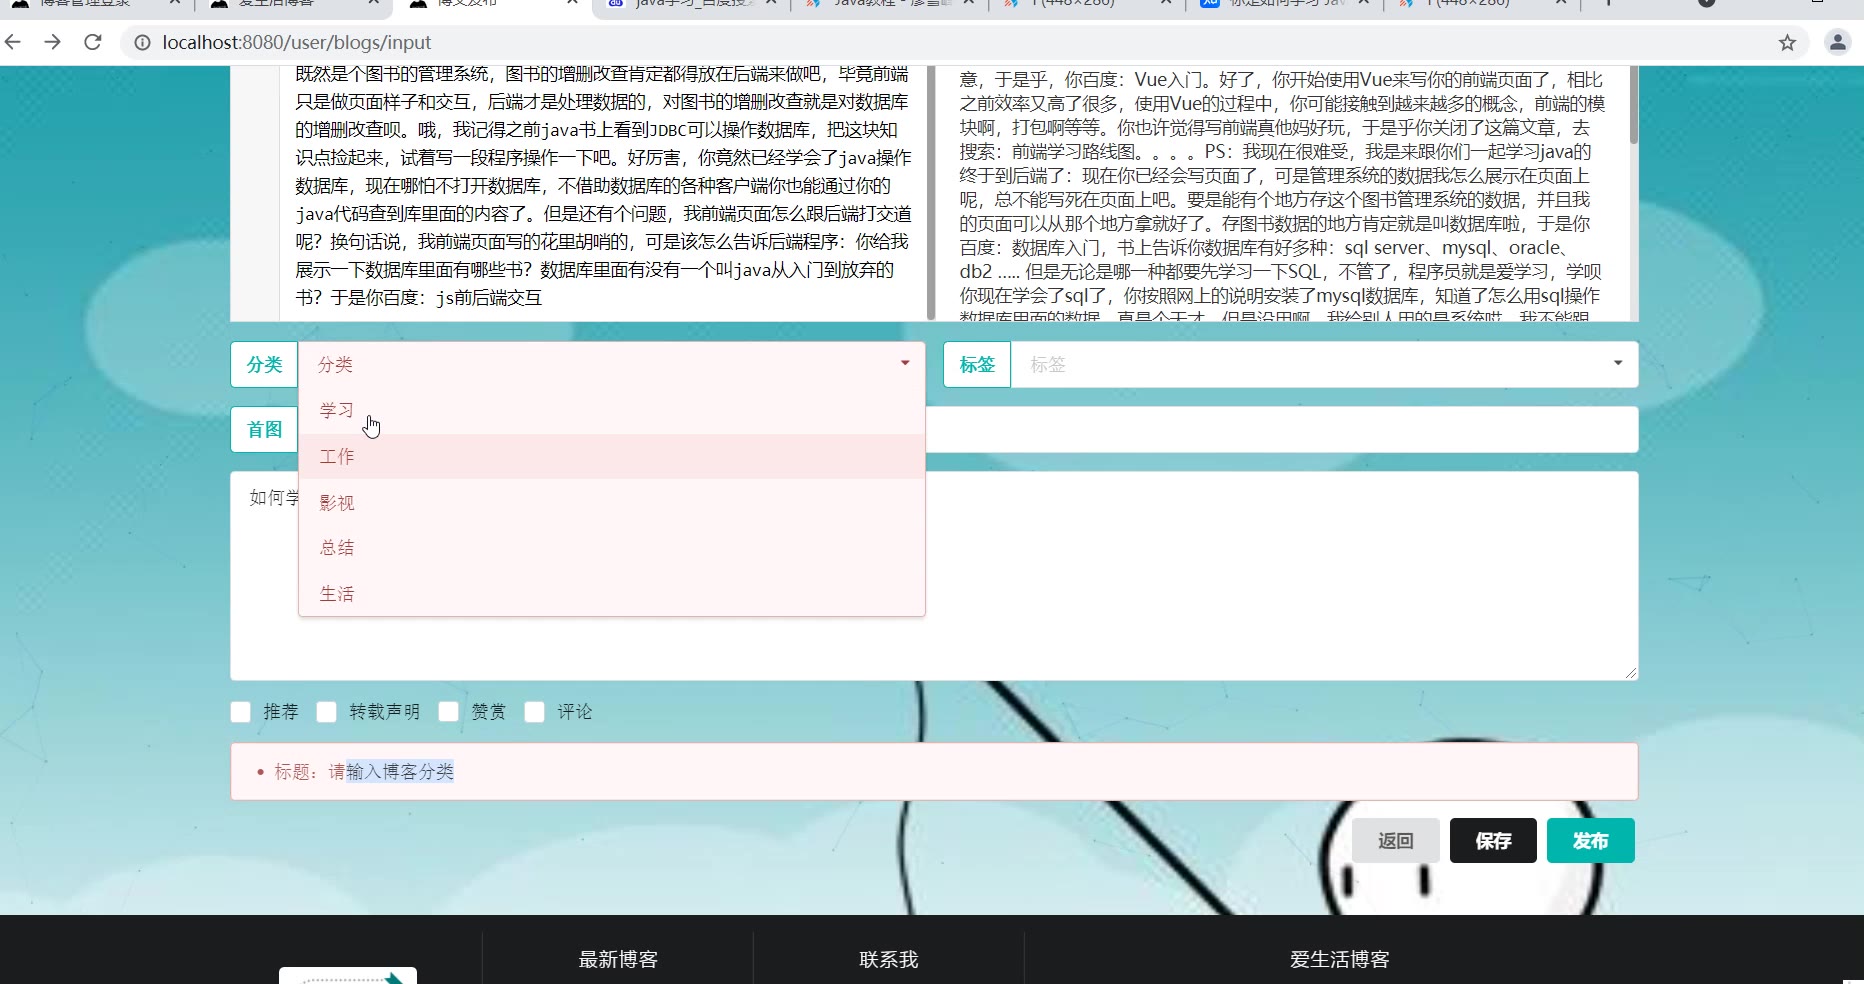Click the 分类 dropdown header field

coord(611,365)
